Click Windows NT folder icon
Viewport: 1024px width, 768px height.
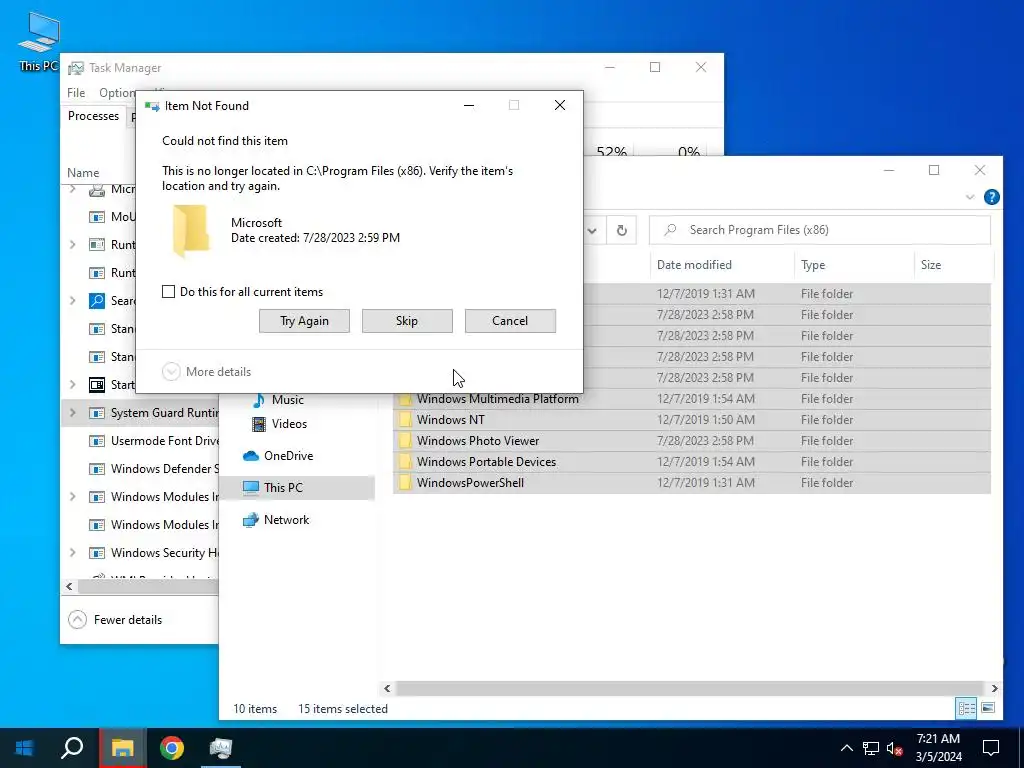[x=405, y=420]
